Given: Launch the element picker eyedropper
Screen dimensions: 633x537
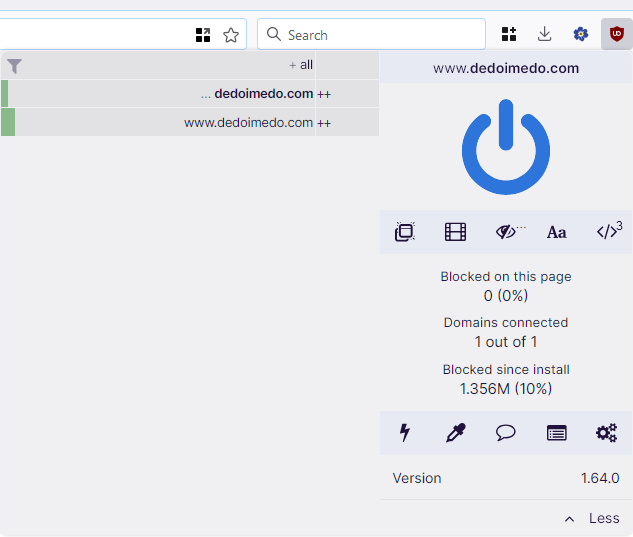Looking at the screenshot, I should click(455, 433).
